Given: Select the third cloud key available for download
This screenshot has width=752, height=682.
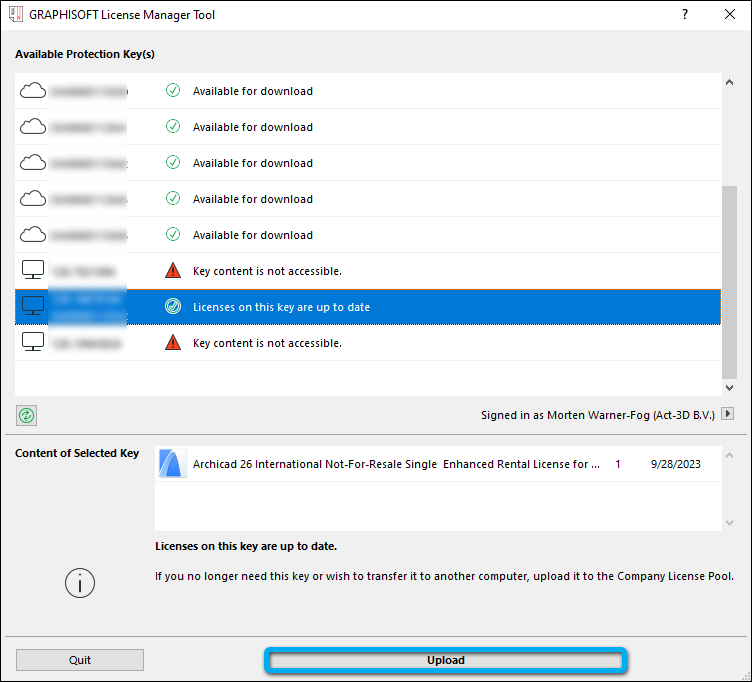Looking at the screenshot, I should tap(252, 163).
